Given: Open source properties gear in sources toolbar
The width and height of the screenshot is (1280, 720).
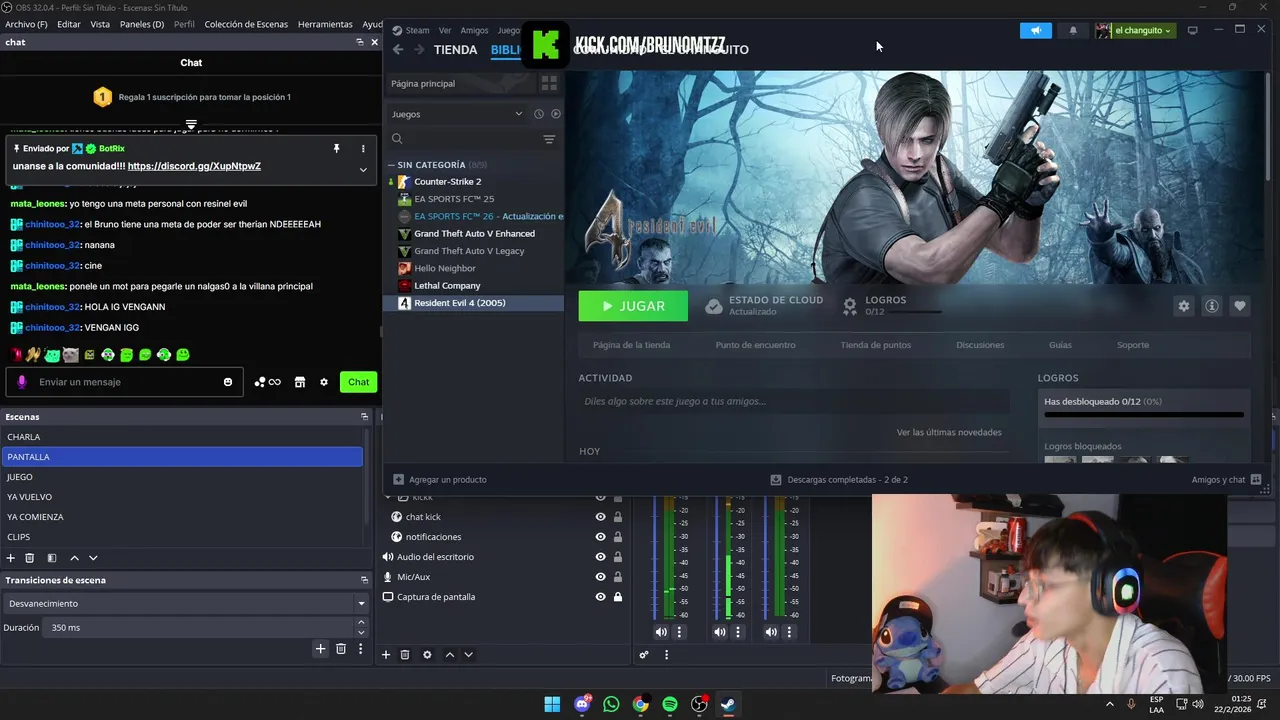Looking at the screenshot, I should [427, 655].
